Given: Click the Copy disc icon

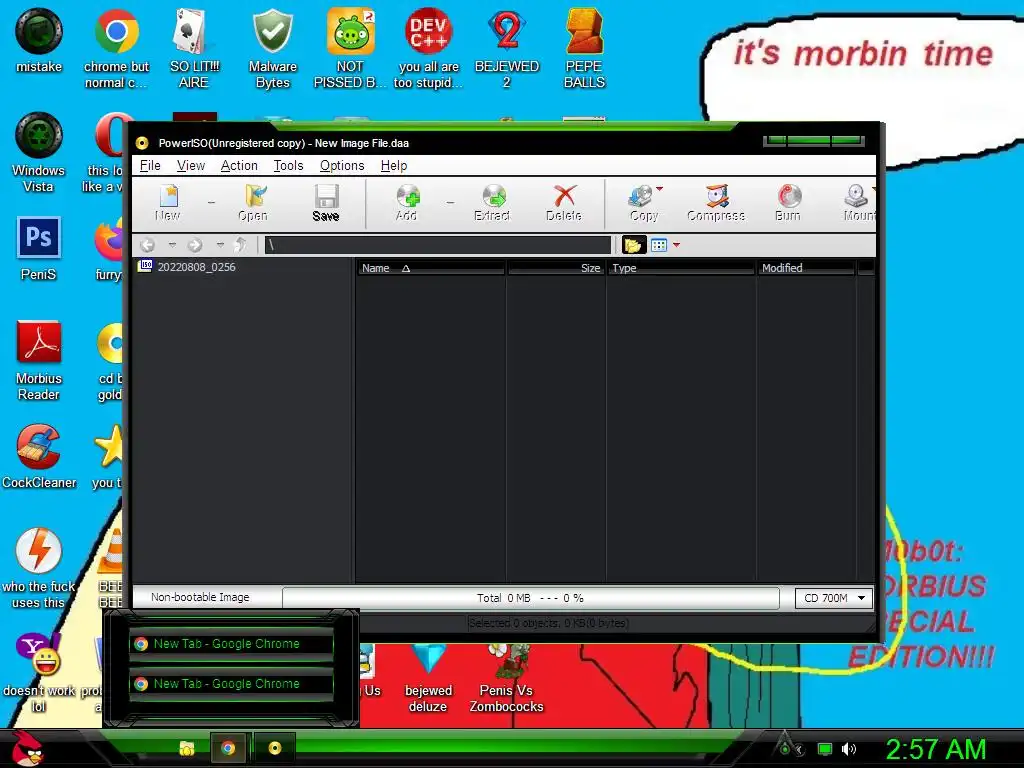Looking at the screenshot, I should pyautogui.click(x=641, y=203).
